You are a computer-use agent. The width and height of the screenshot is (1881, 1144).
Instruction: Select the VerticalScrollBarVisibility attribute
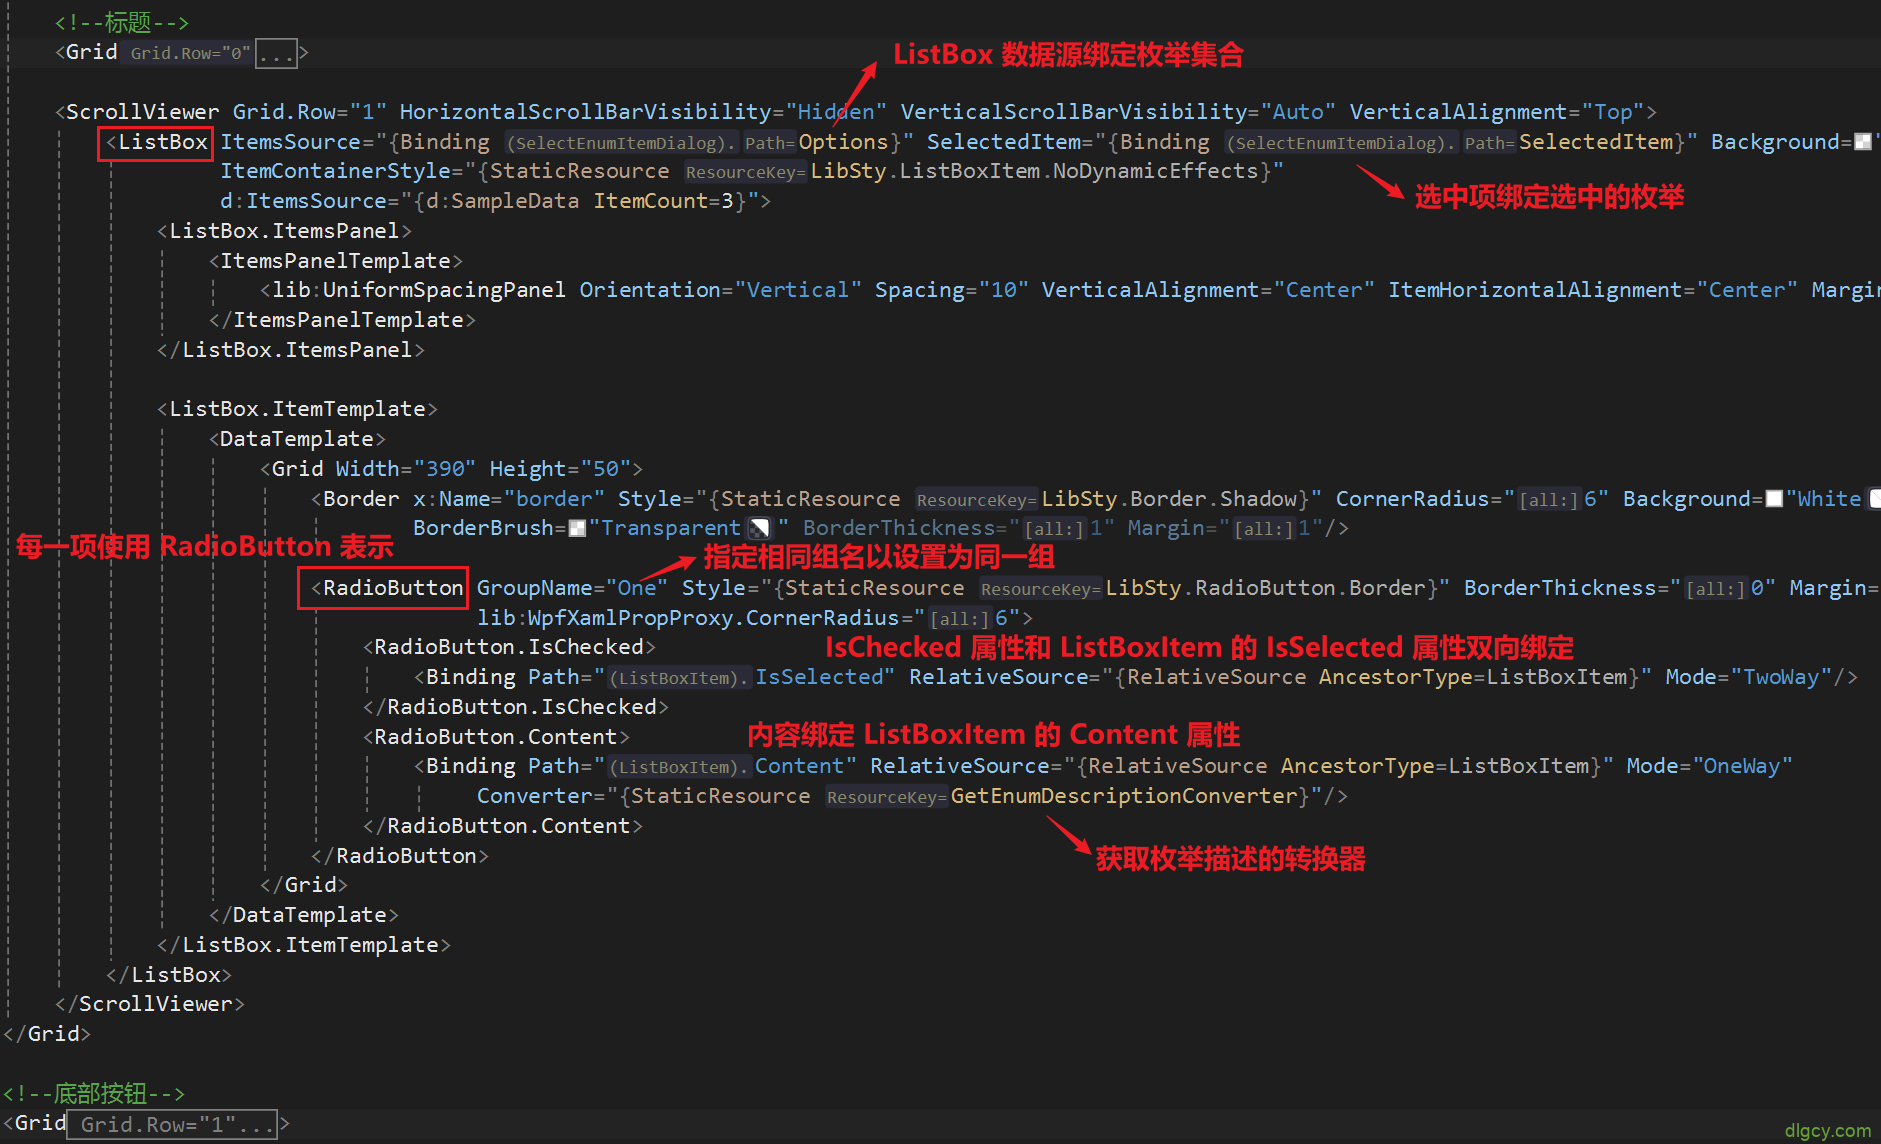1072,112
